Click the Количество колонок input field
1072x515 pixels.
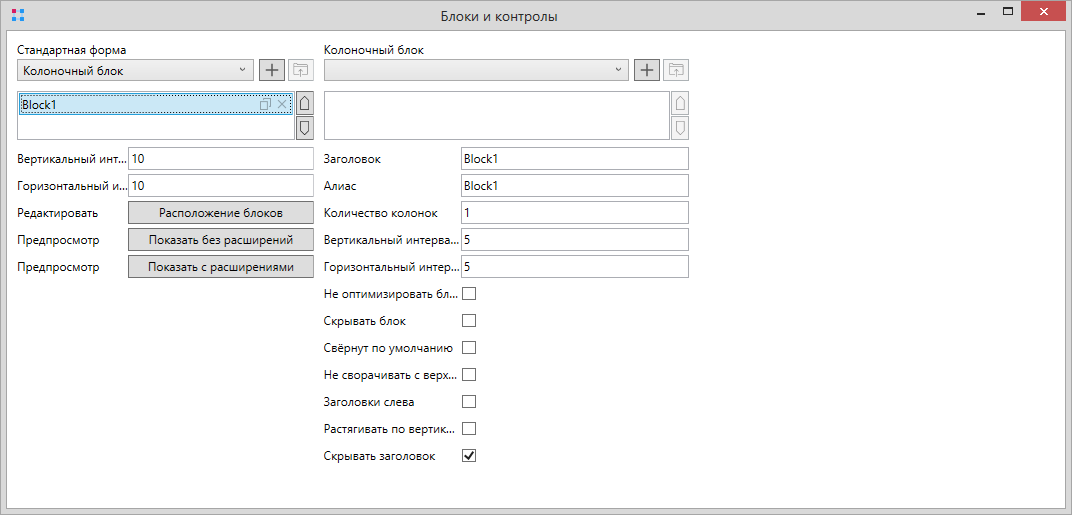click(574, 213)
